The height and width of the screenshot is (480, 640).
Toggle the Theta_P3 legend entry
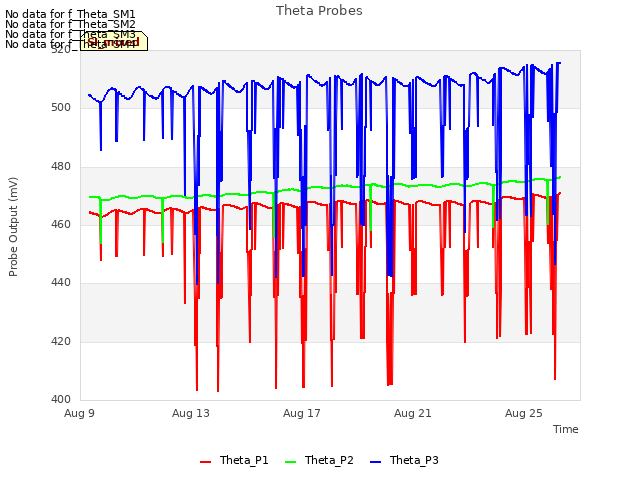pos(404,460)
